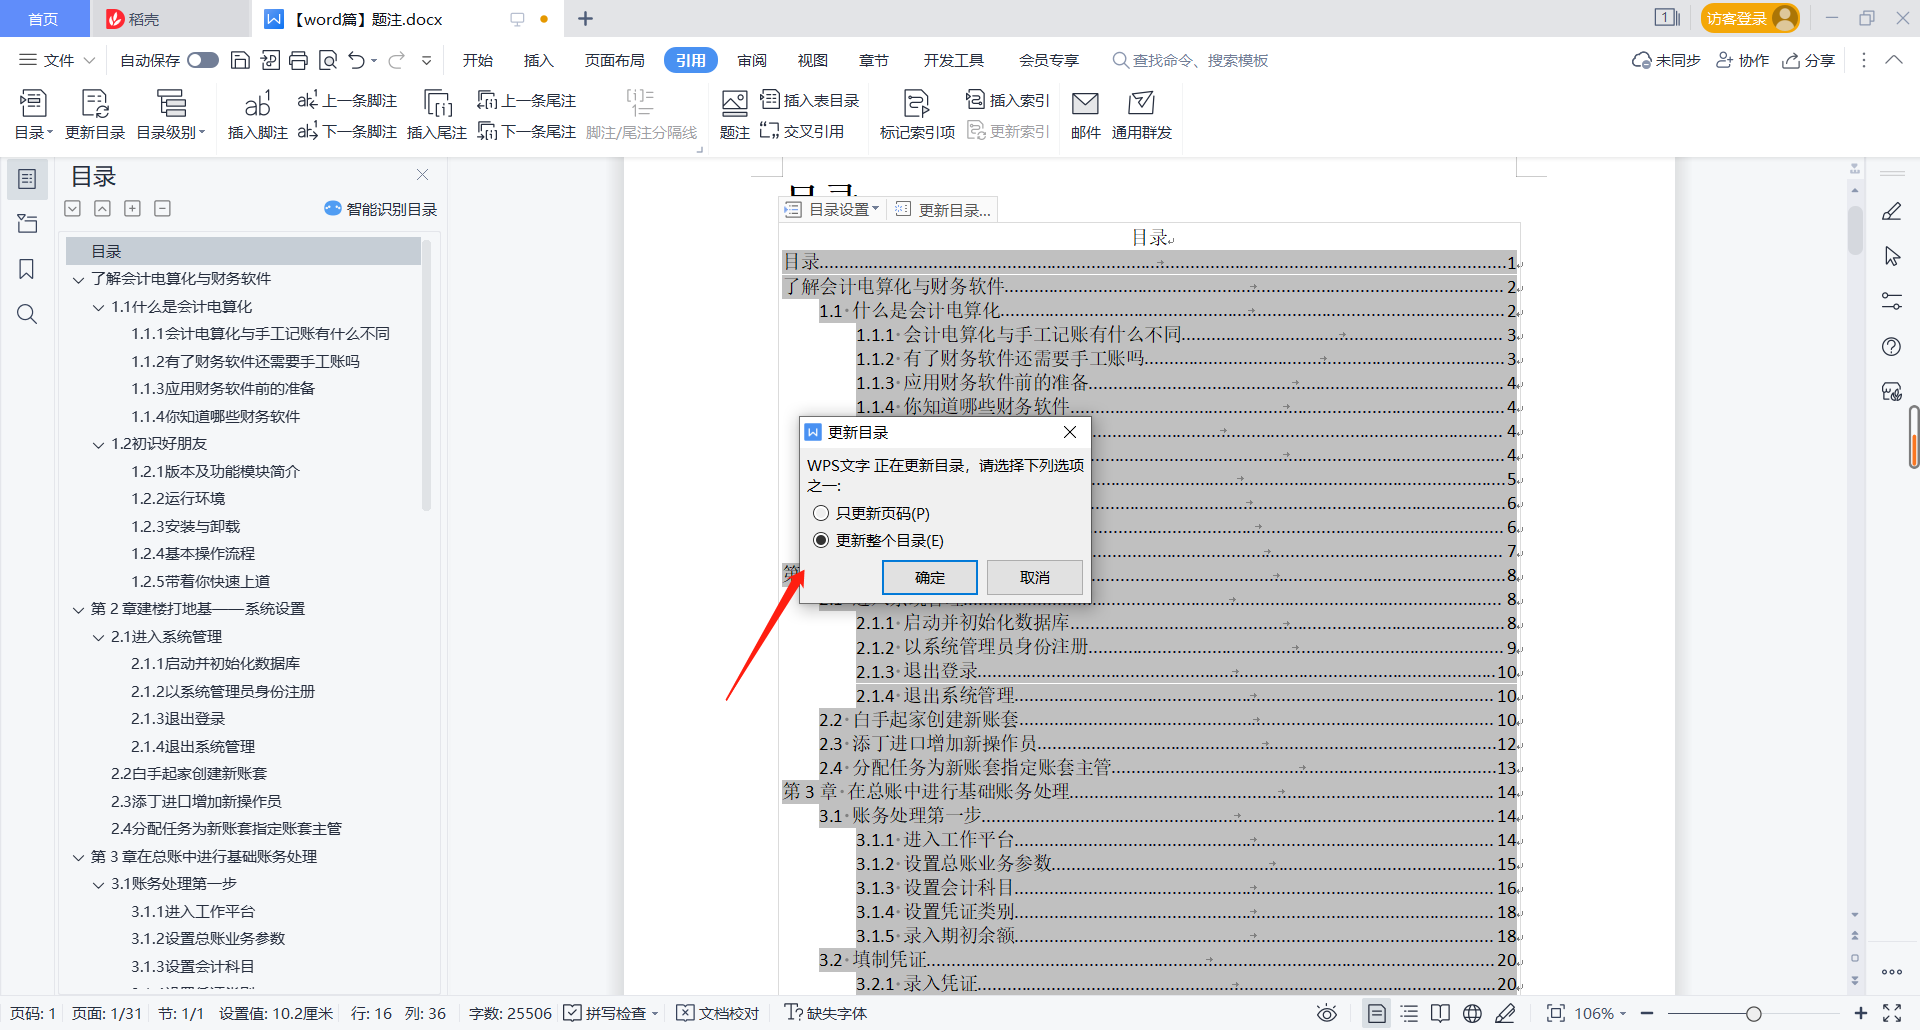Screen dimensions: 1920x1030
Task: Click the 更新目录 ribbon icon
Action: 95,114
